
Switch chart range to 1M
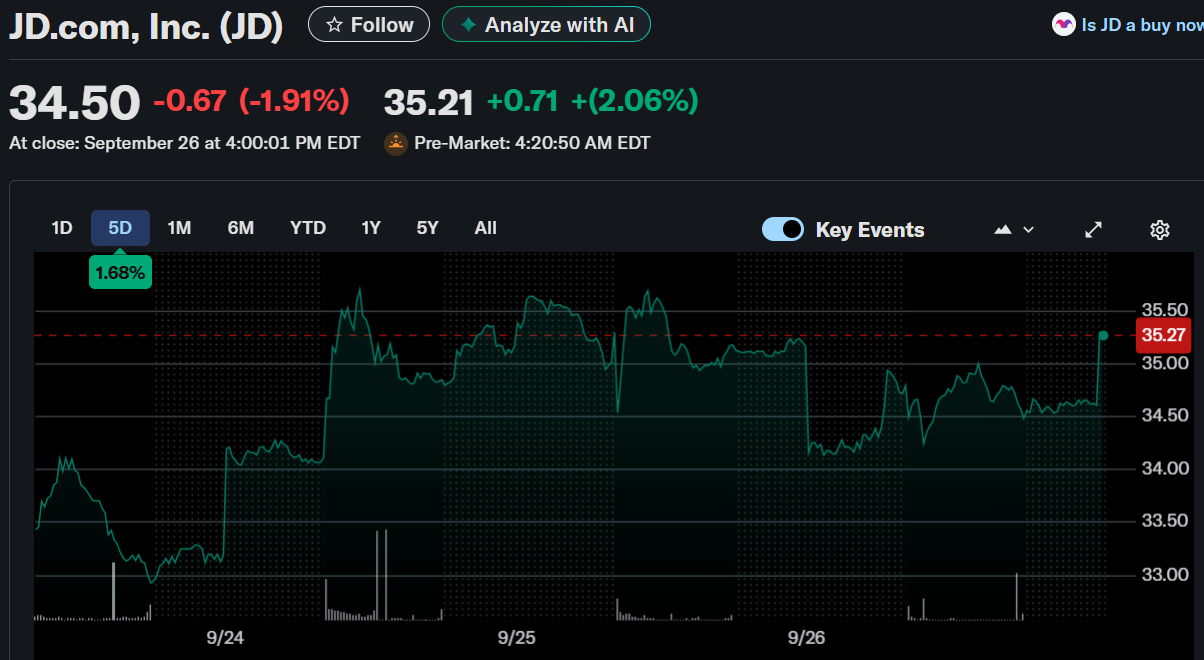tap(179, 228)
